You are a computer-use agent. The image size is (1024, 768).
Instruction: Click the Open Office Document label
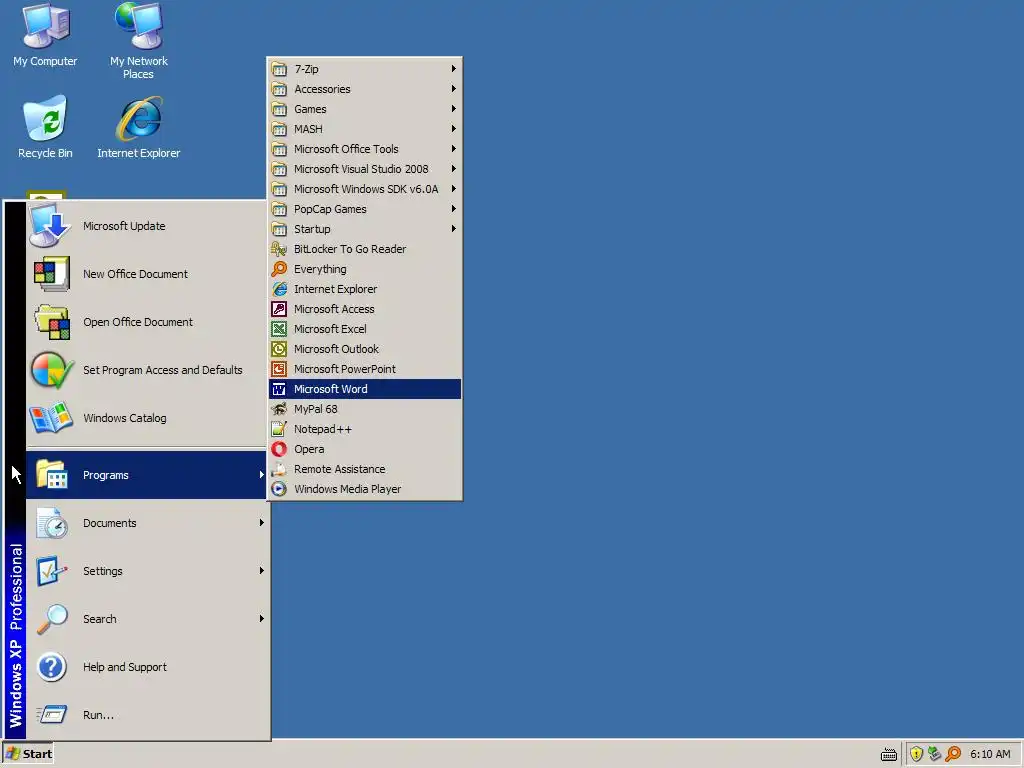138,322
